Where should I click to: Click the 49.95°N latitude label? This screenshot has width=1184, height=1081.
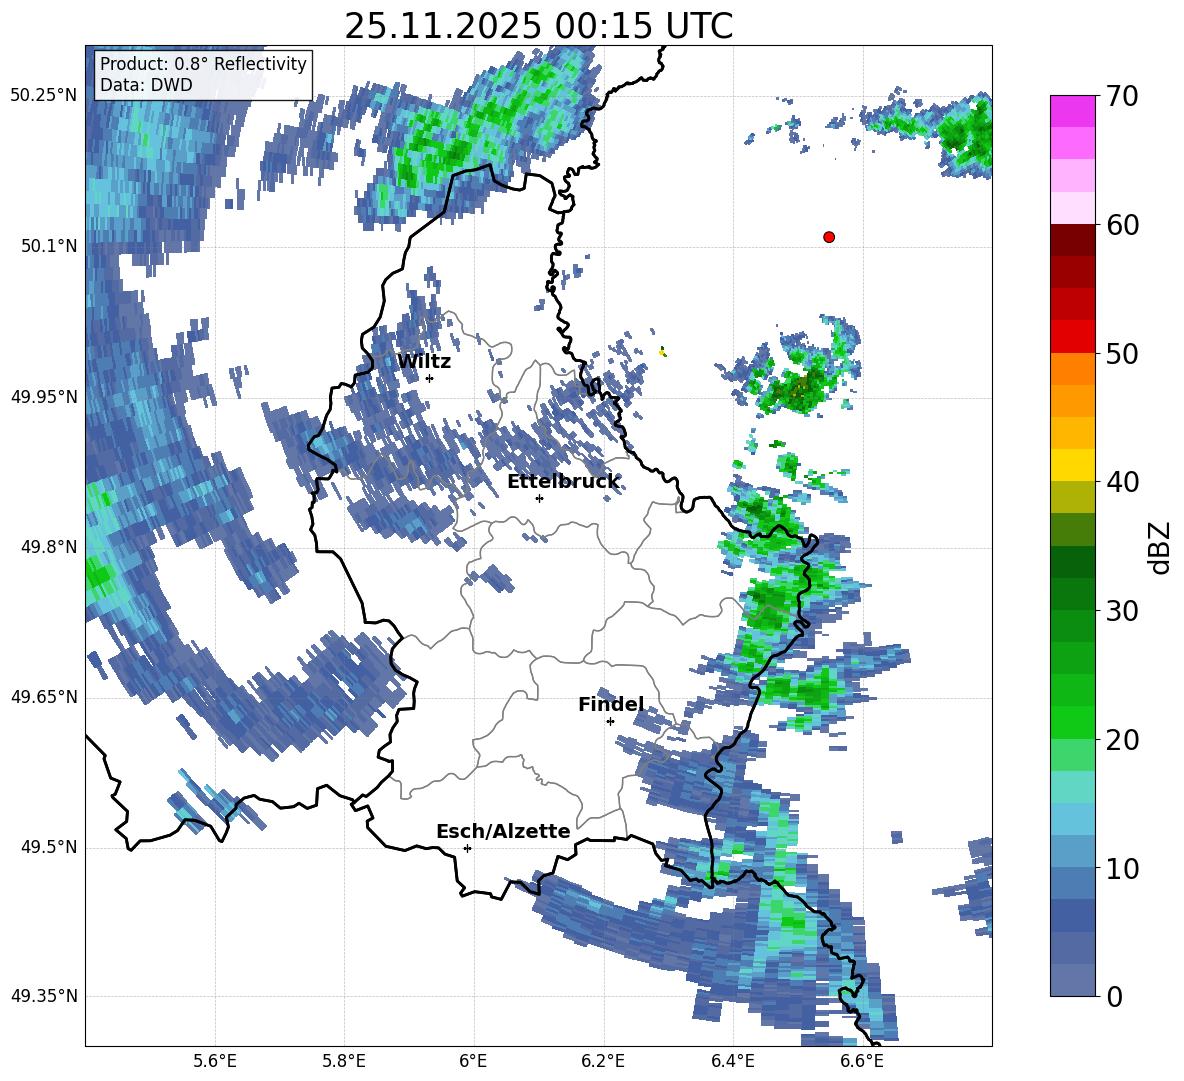[x=44, y=397]
